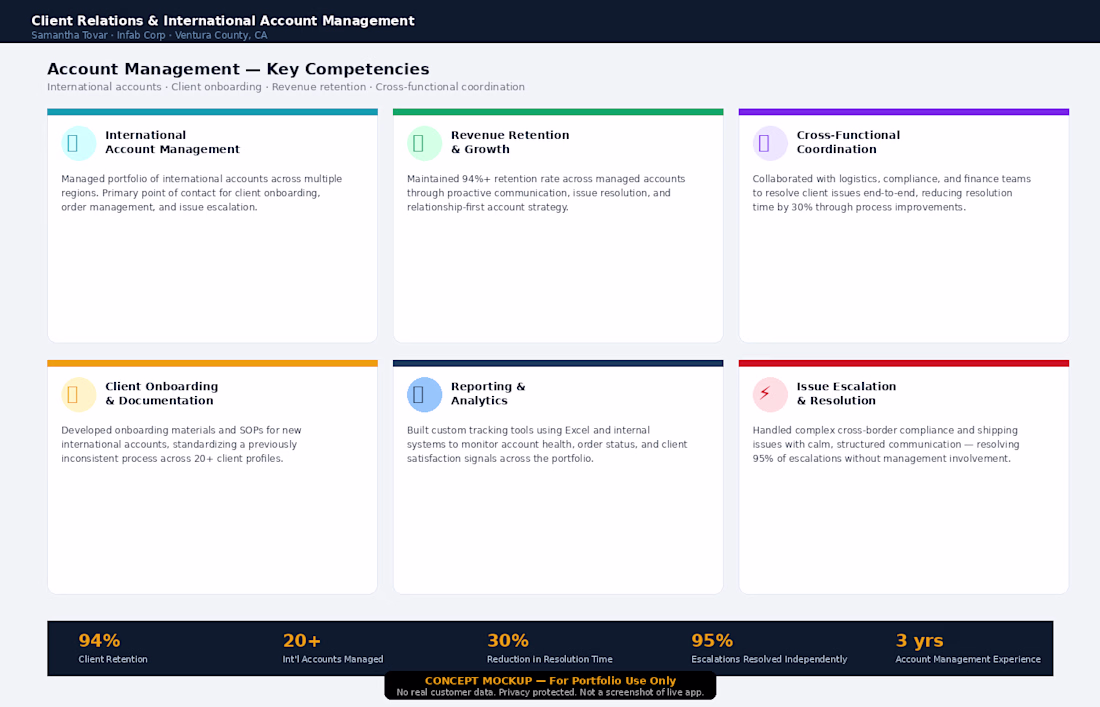Click the Samantha Tovar Infab Corp subtitle

tap(149, 35)
